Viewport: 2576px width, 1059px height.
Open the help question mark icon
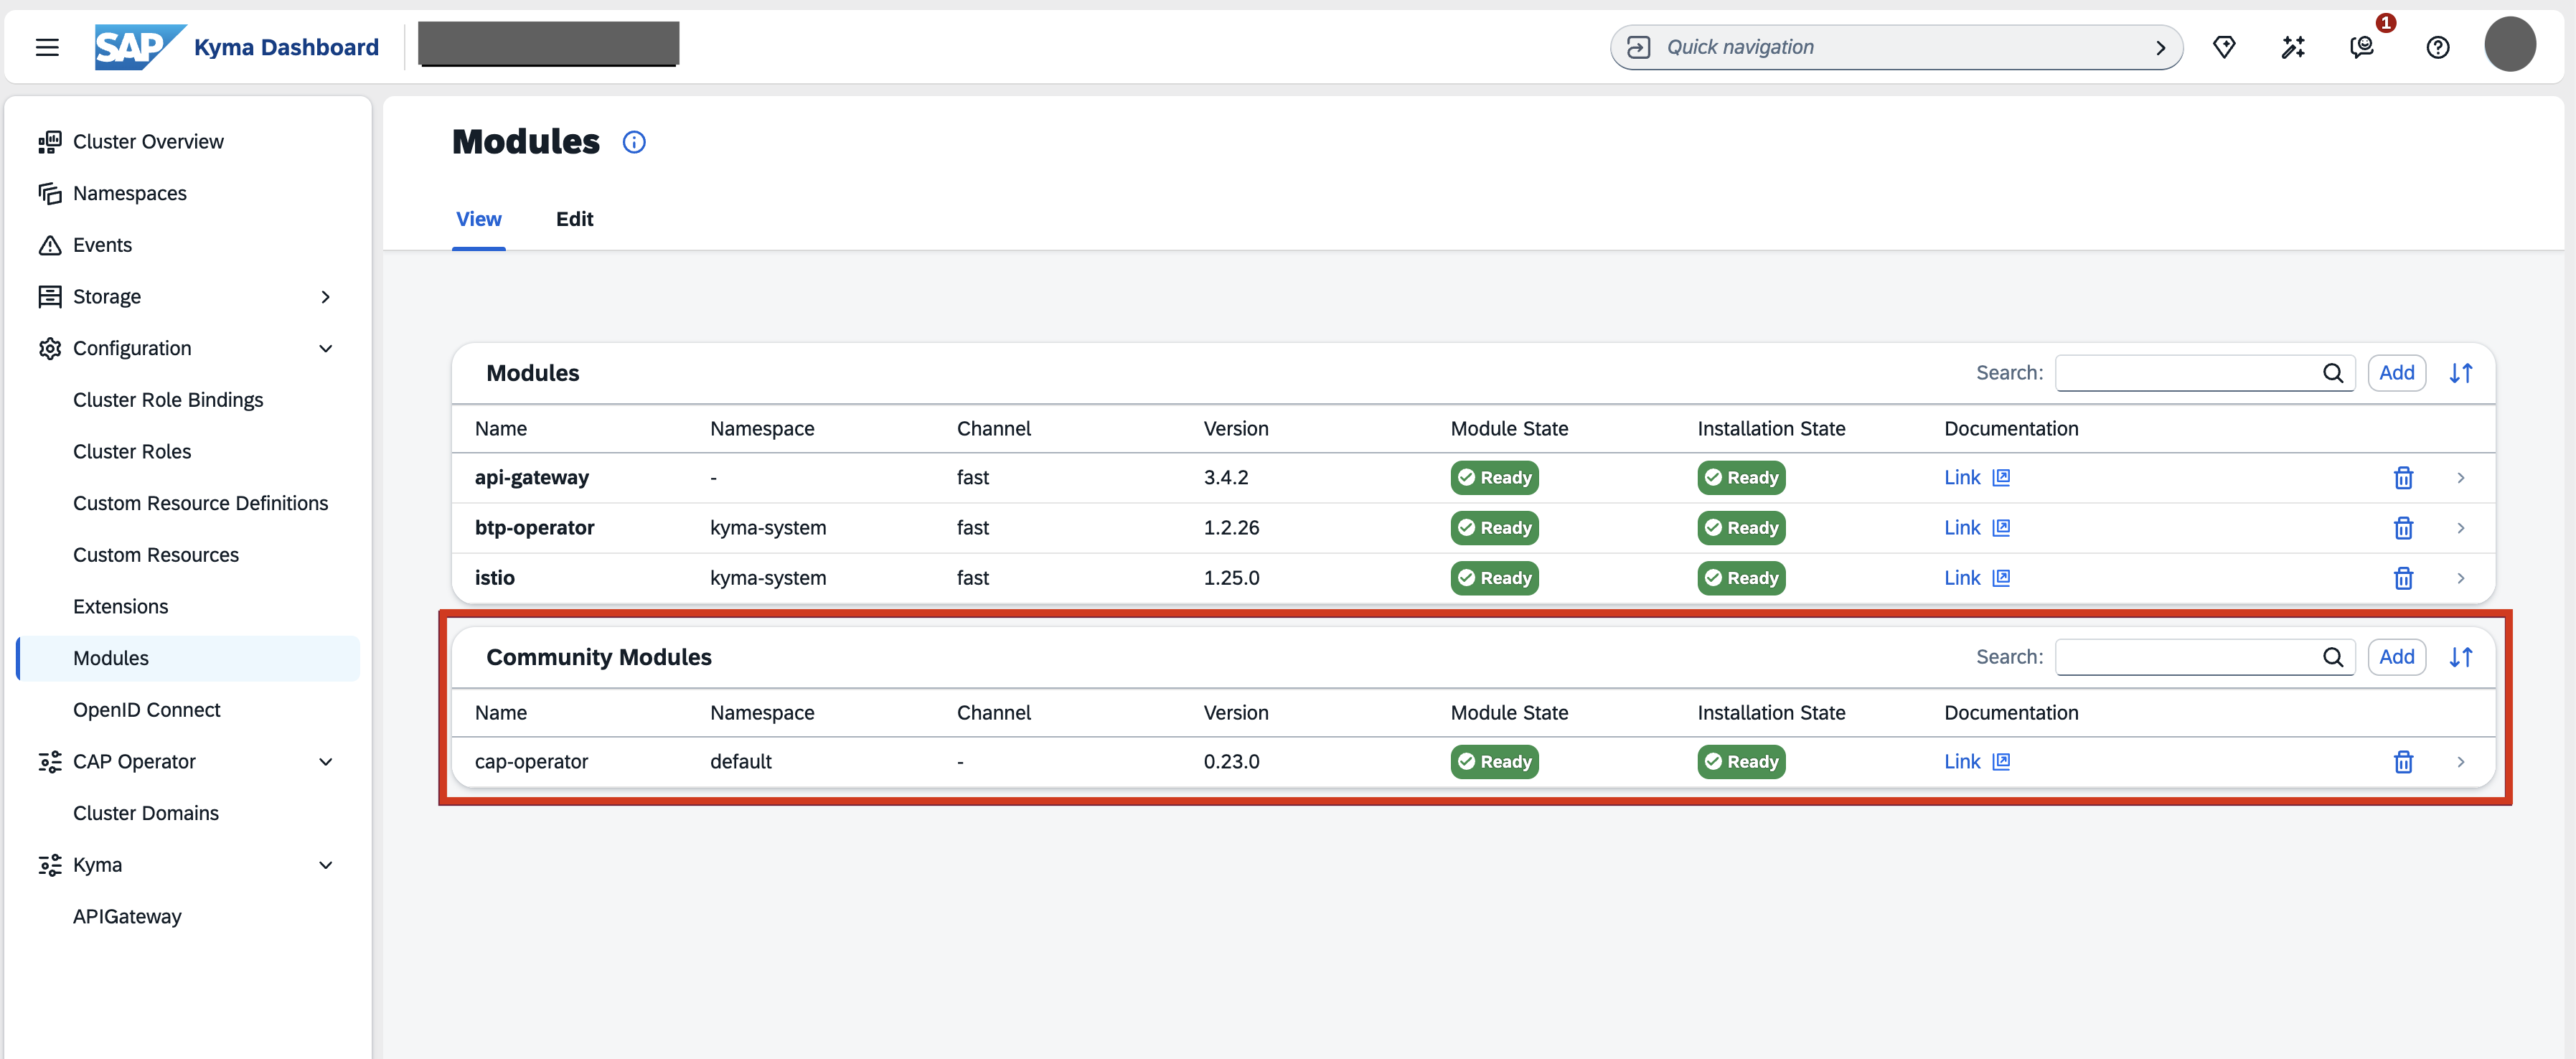tap(2438, 47)
